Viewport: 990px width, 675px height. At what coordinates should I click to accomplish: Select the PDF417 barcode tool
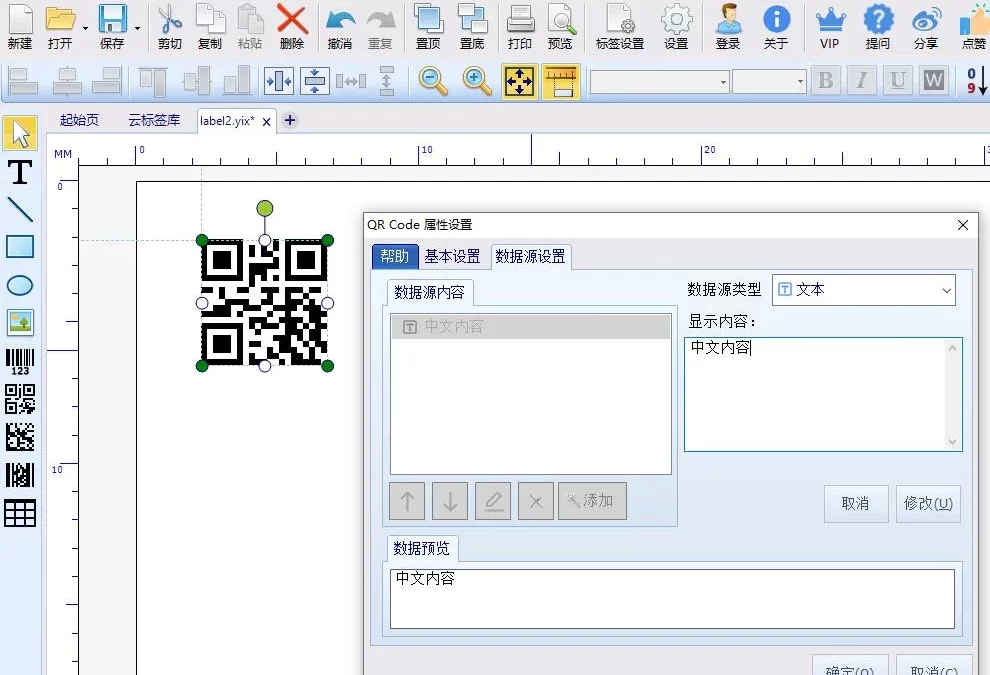coord(20,475)
